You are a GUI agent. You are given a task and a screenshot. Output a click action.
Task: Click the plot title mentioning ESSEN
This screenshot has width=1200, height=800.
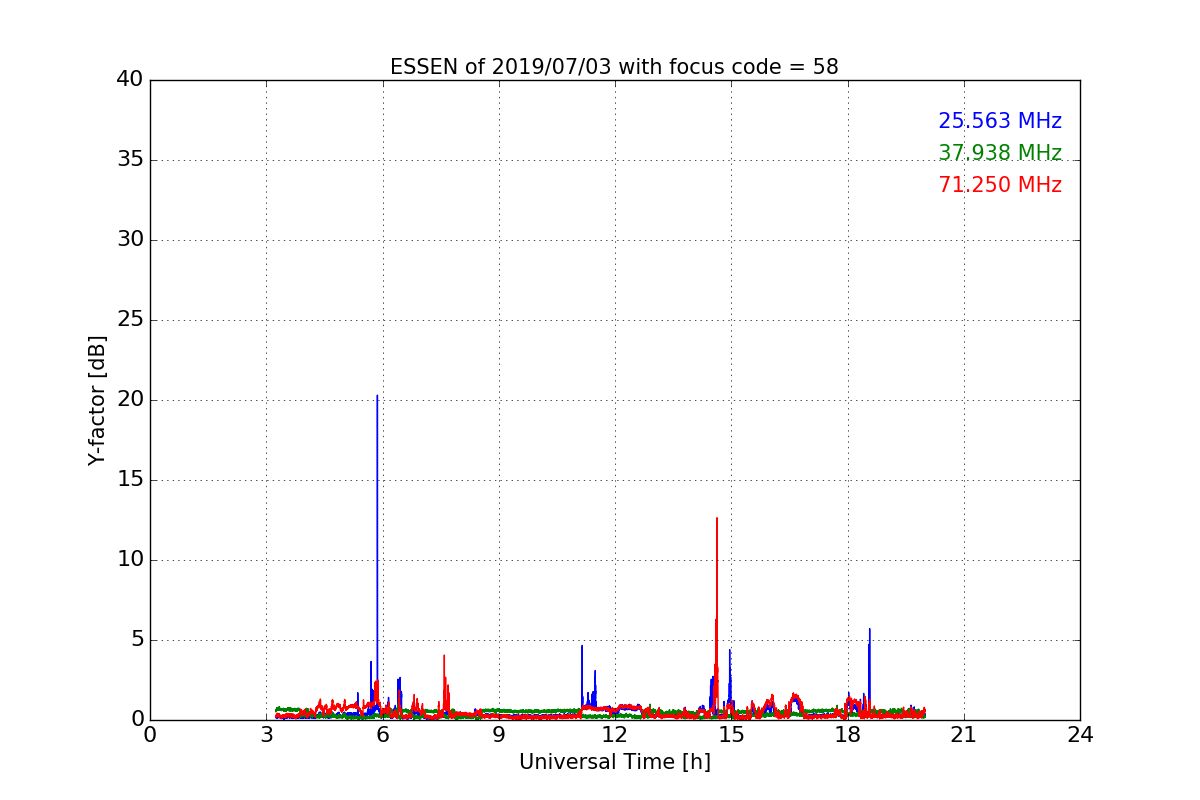pos(614,67)
